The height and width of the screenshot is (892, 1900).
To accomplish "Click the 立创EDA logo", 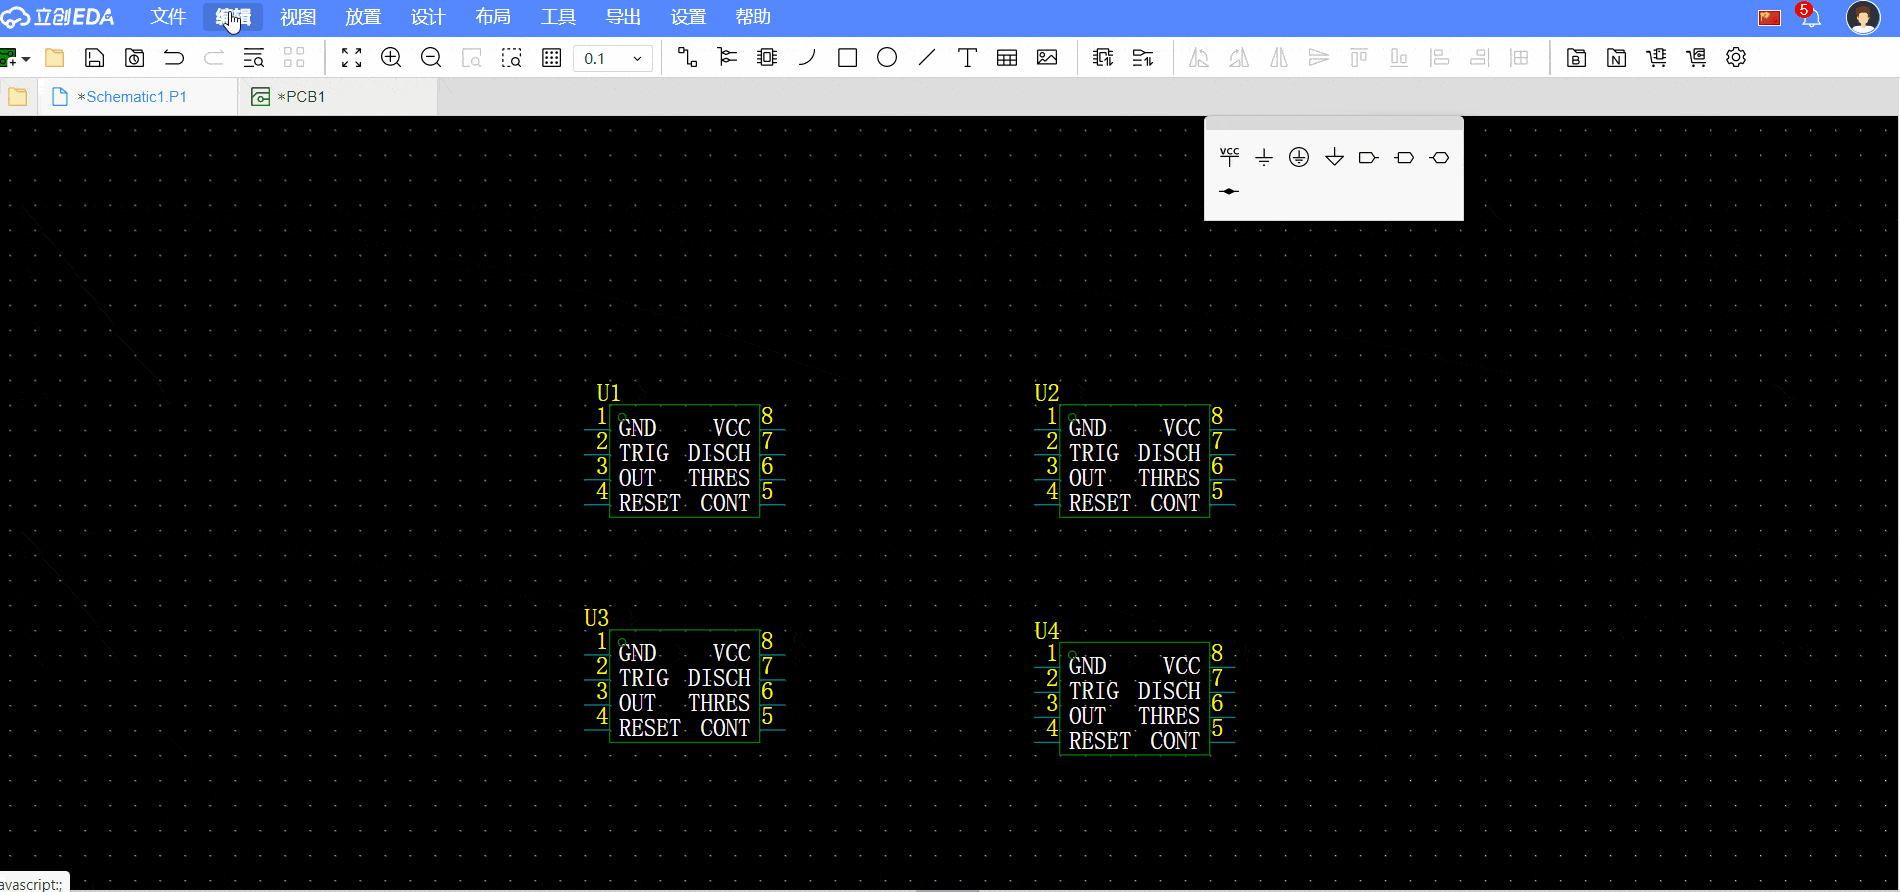I will pos(58,17).
